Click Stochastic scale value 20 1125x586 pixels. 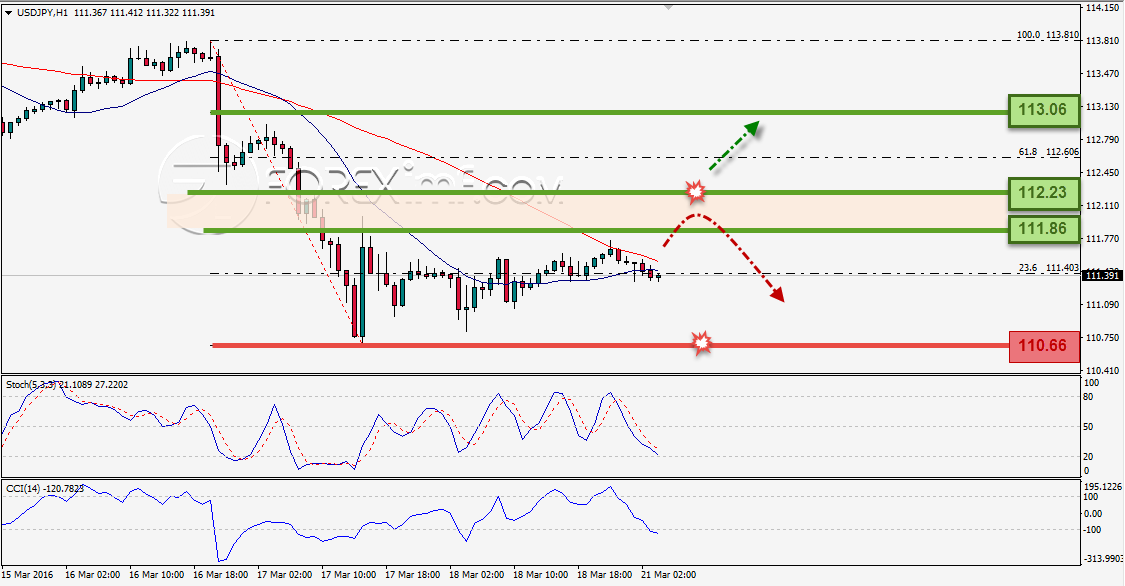(1088, 457)
